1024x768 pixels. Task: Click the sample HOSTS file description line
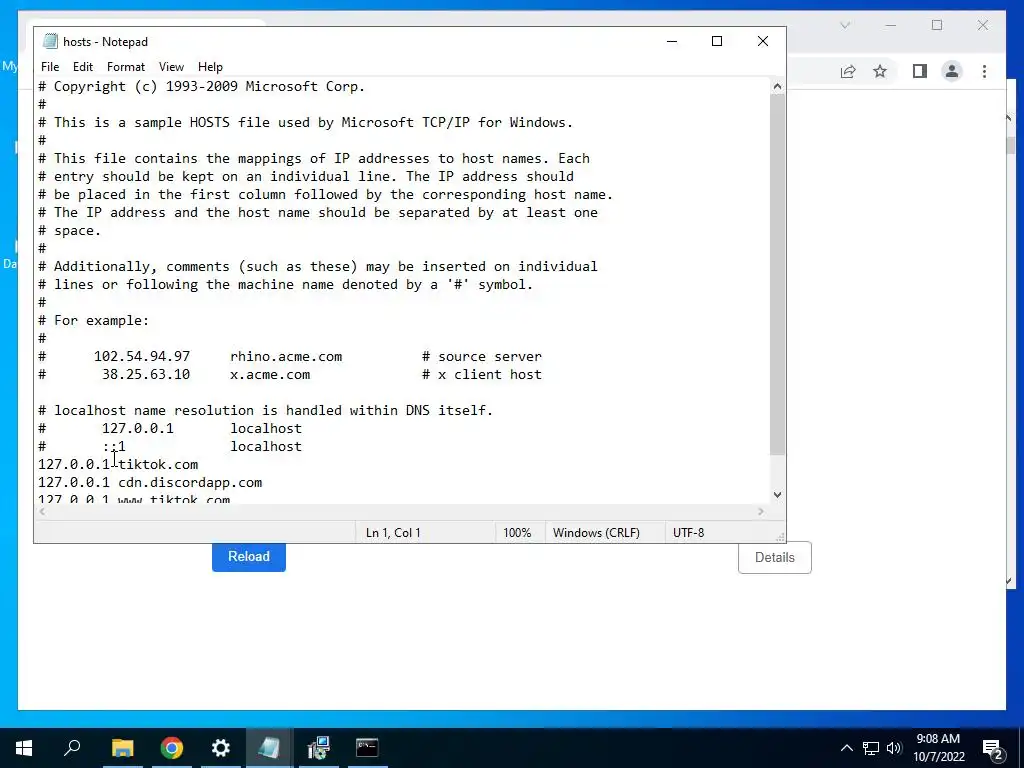pos(305,123)
